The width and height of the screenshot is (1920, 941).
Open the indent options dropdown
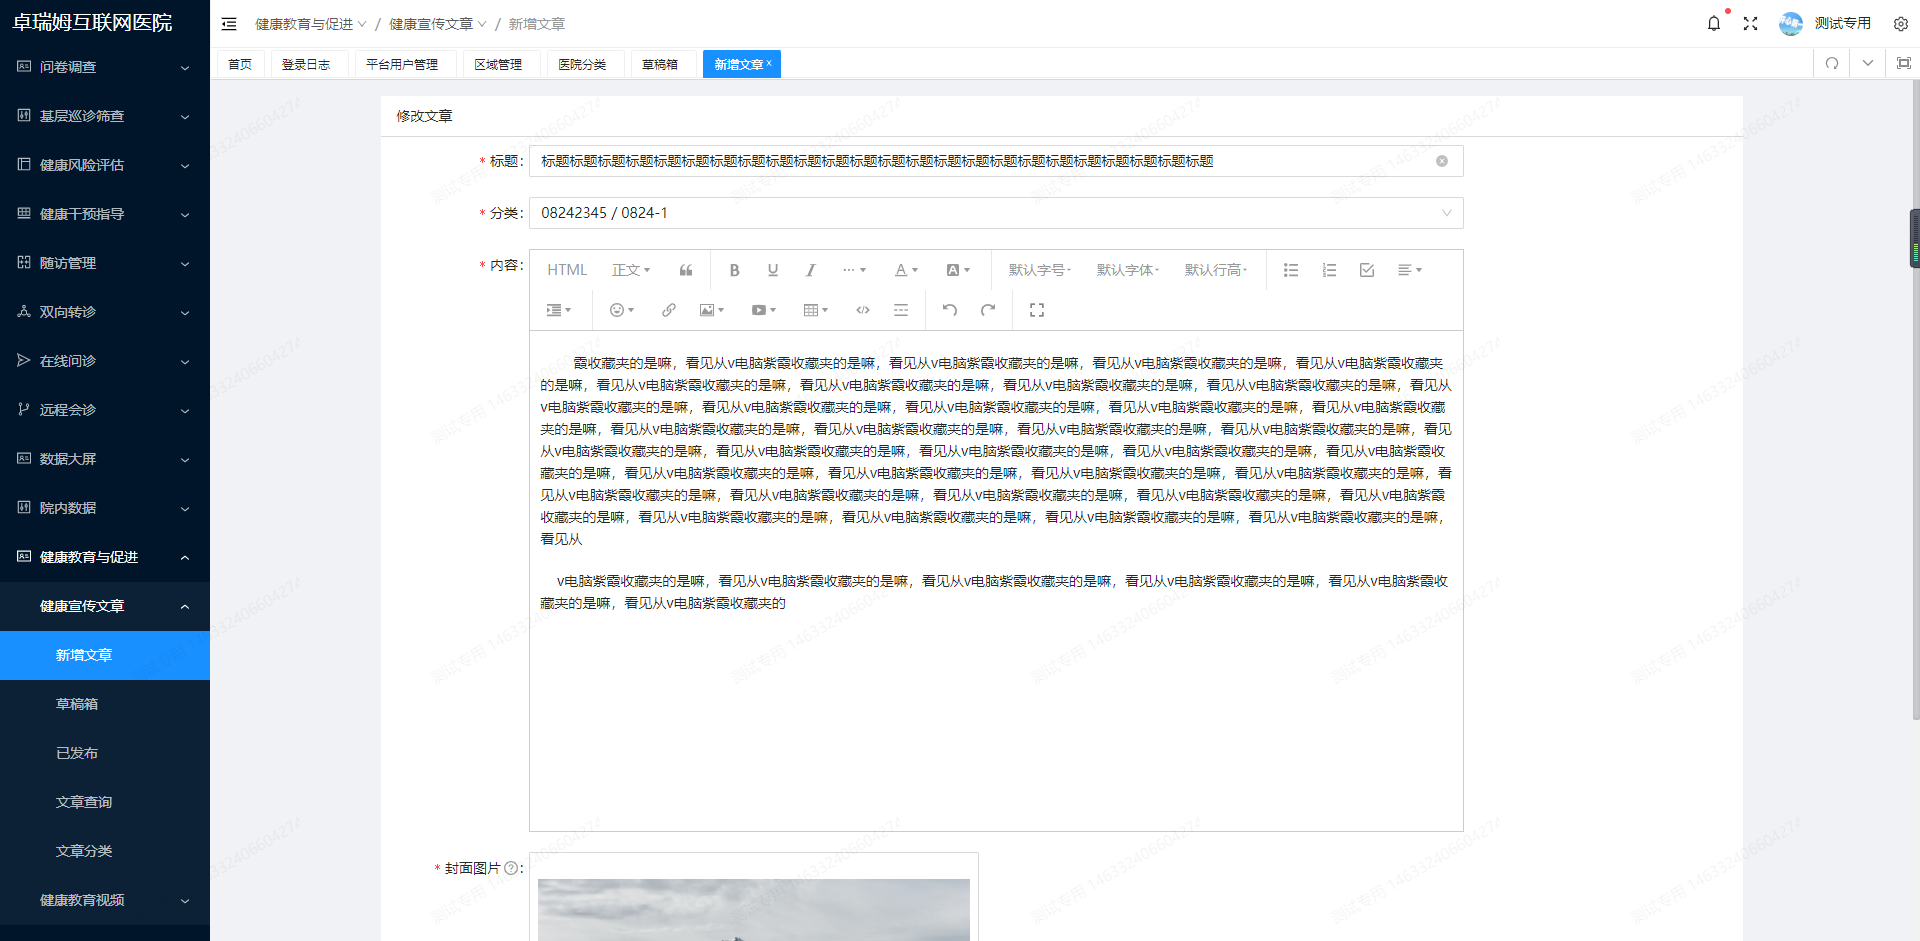pos(558,310)
